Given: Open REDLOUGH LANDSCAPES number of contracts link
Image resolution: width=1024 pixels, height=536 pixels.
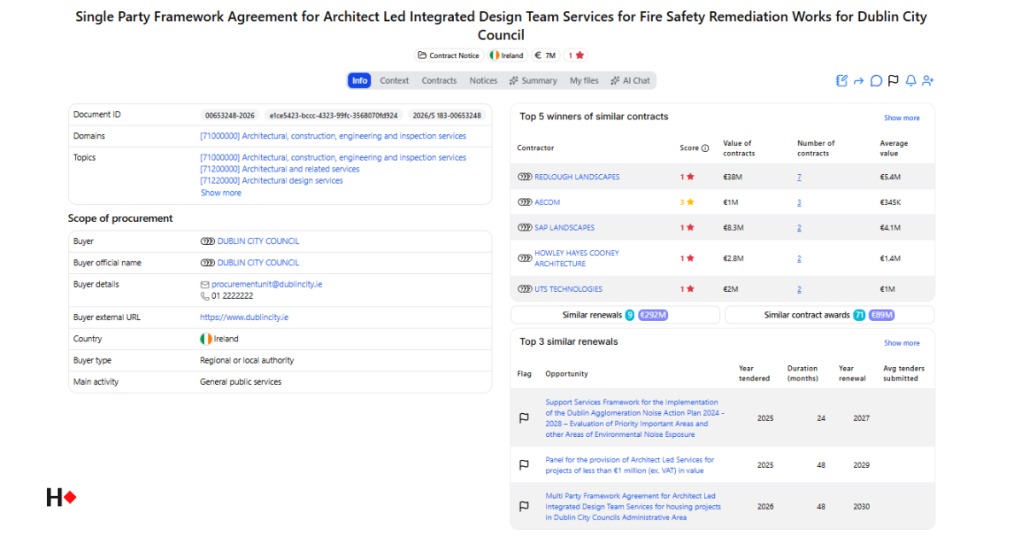Looking at the screenshot, I should pos(799,177).
